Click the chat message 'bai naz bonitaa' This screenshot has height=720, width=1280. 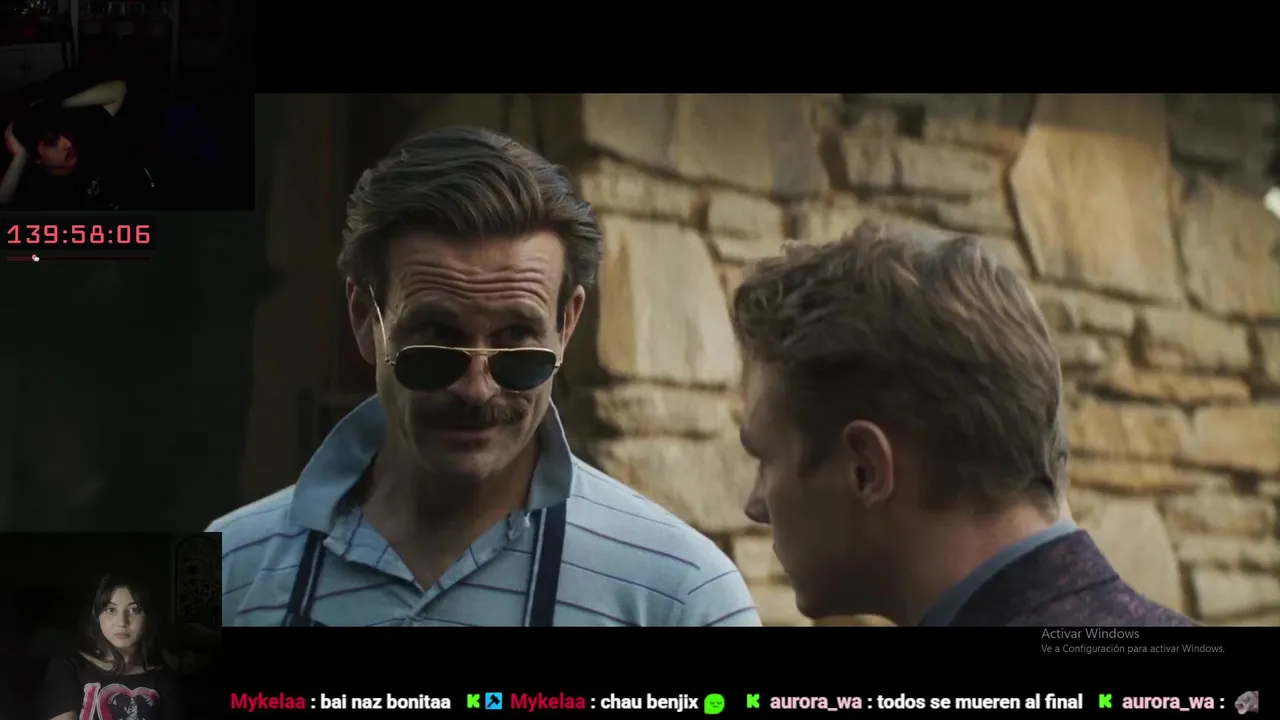386,702
